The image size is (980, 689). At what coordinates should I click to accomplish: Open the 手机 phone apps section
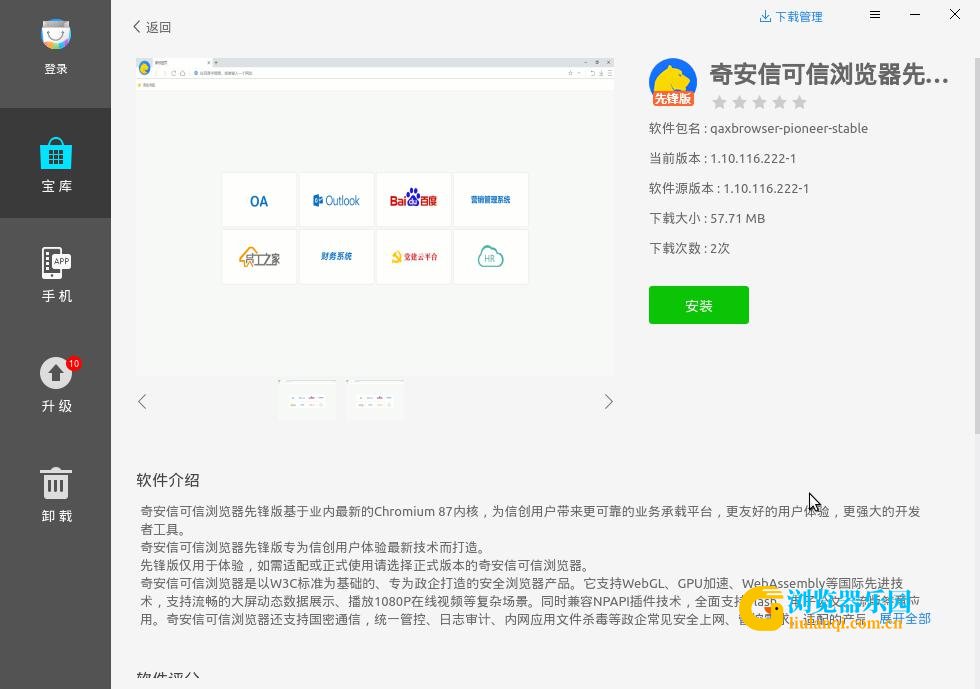(56, 273)
